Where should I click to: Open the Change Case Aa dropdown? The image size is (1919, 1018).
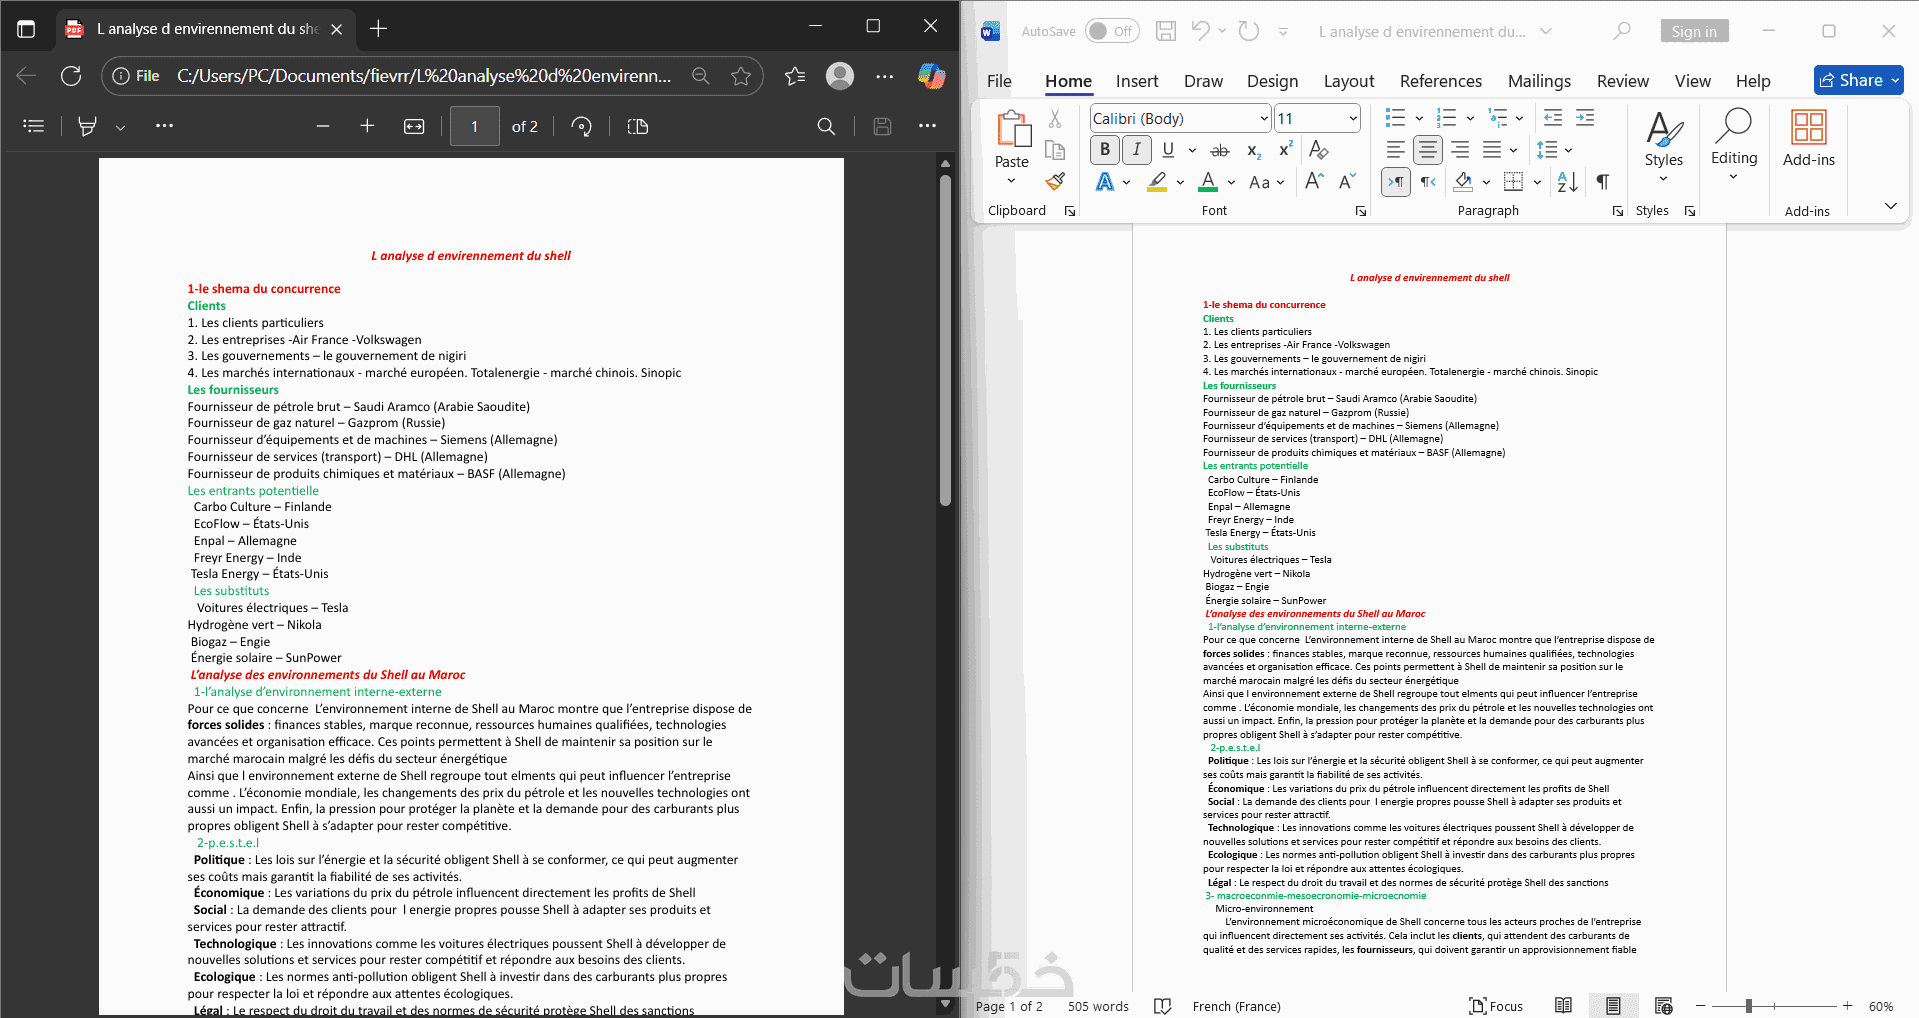coord(1265,182)
